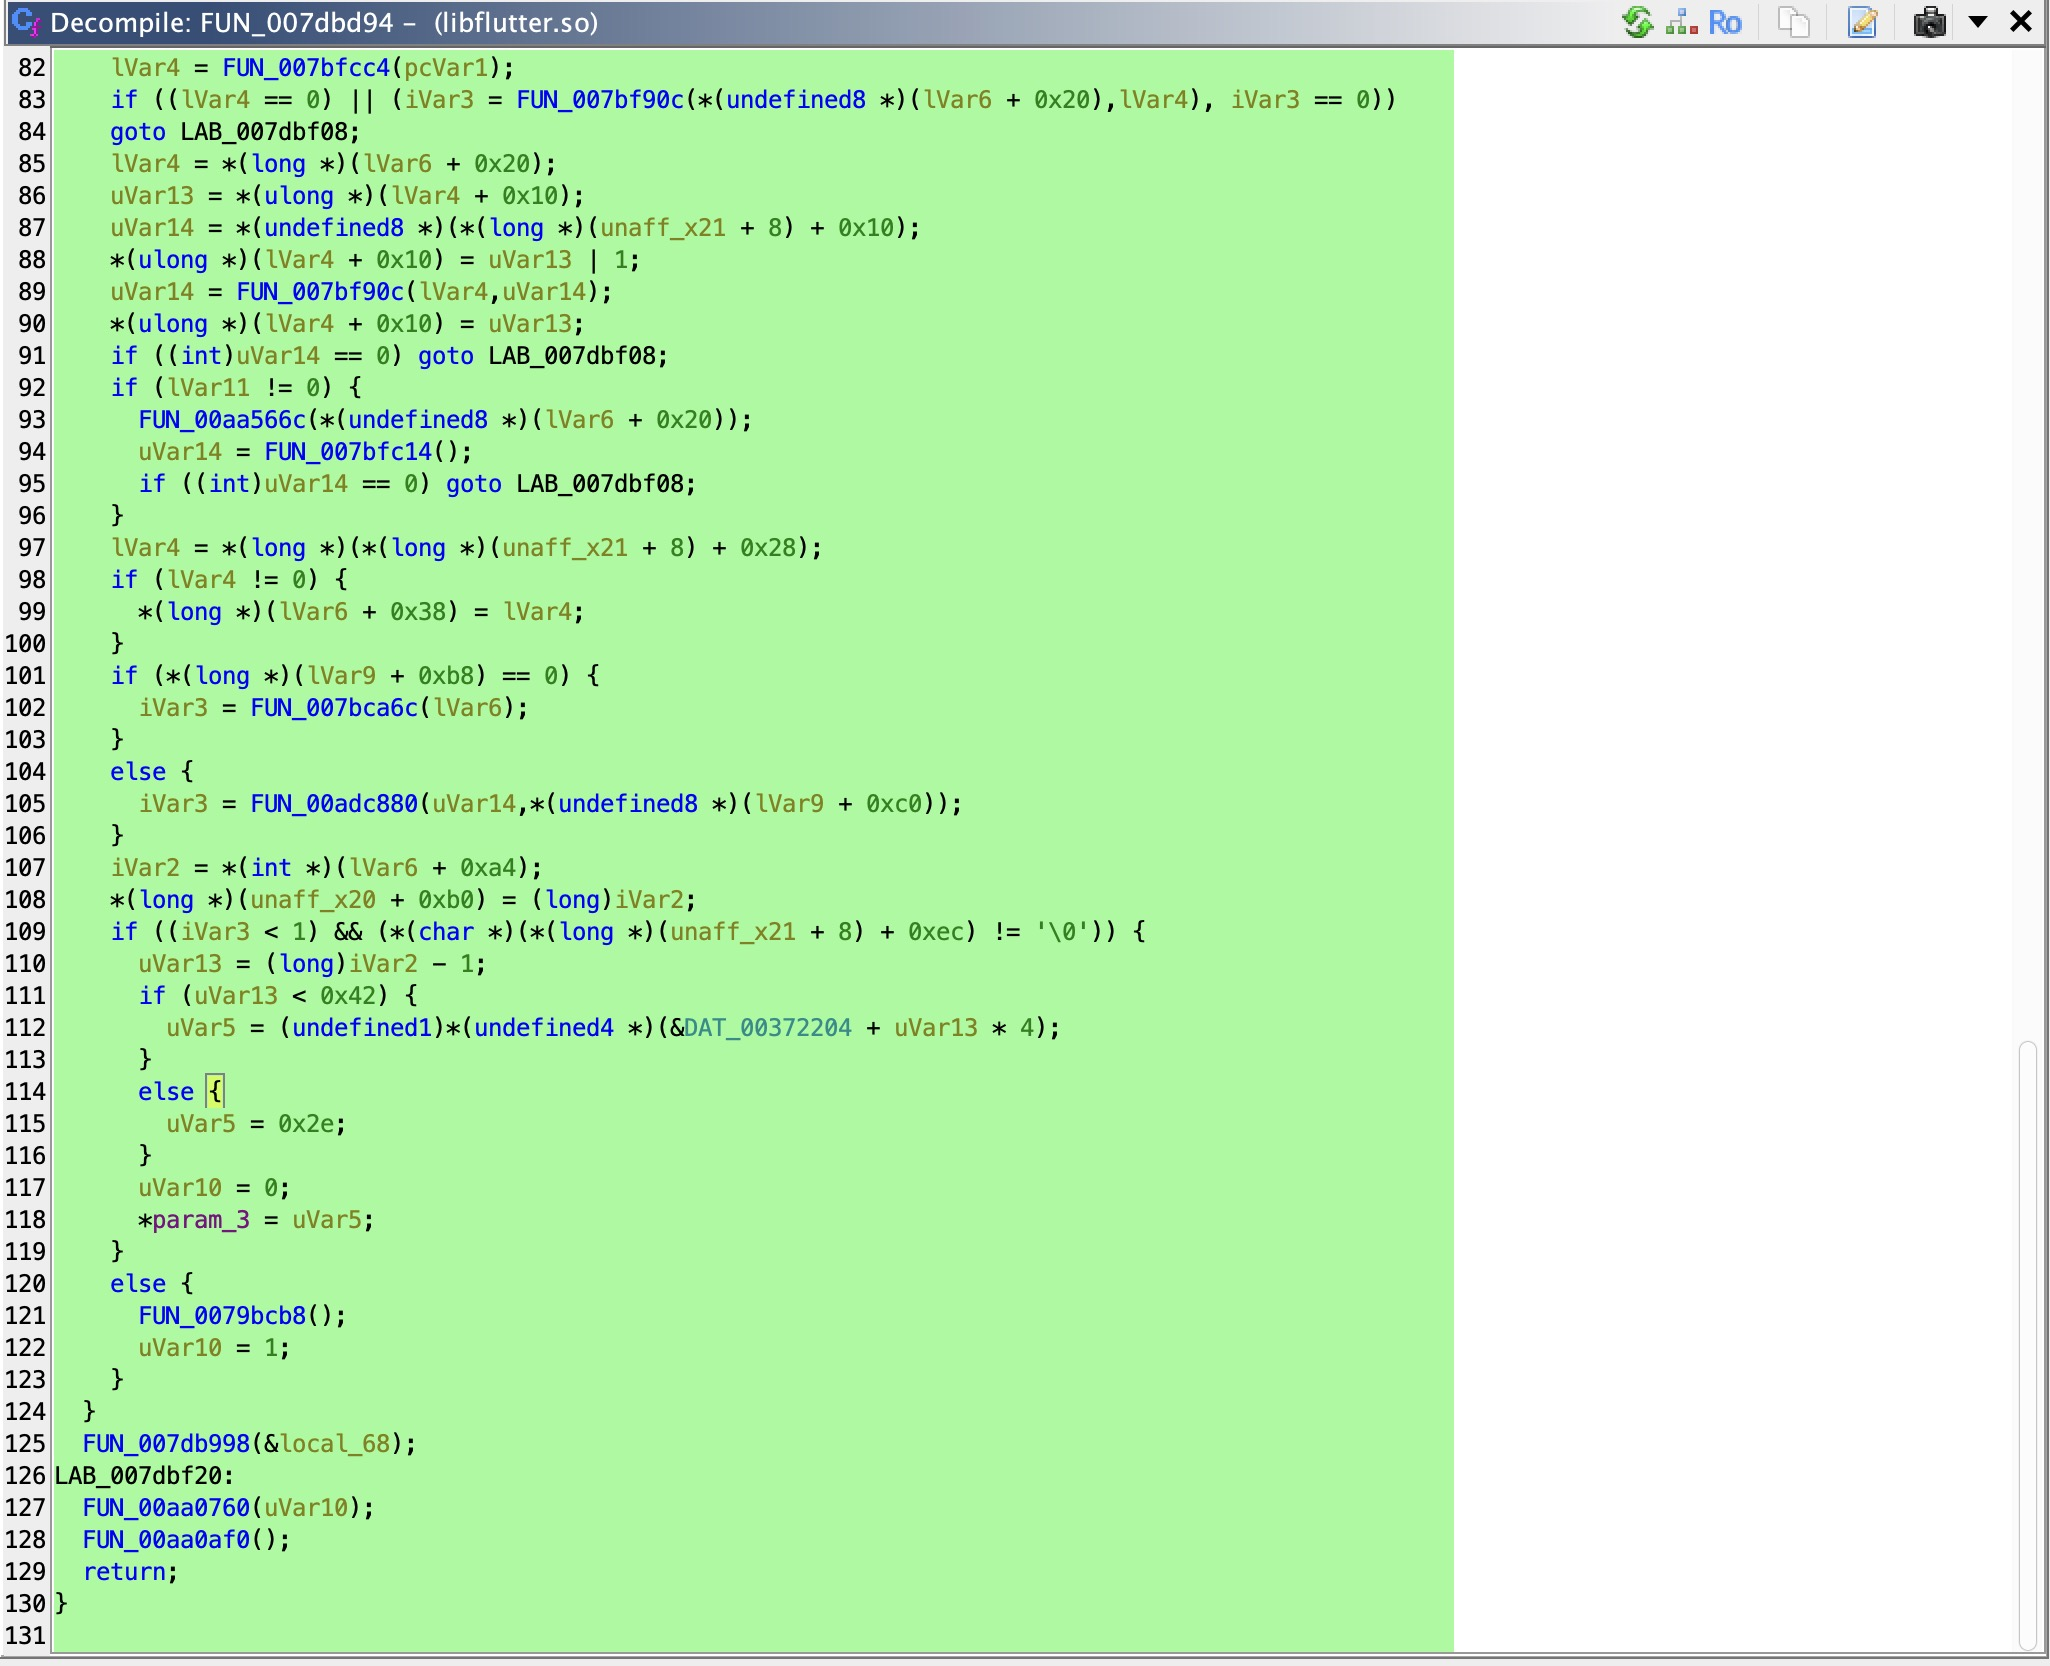Viewport: 2050px width, 1666px height.
Task: Close the Decompile panel with the X
Action: coord(2020,22)
